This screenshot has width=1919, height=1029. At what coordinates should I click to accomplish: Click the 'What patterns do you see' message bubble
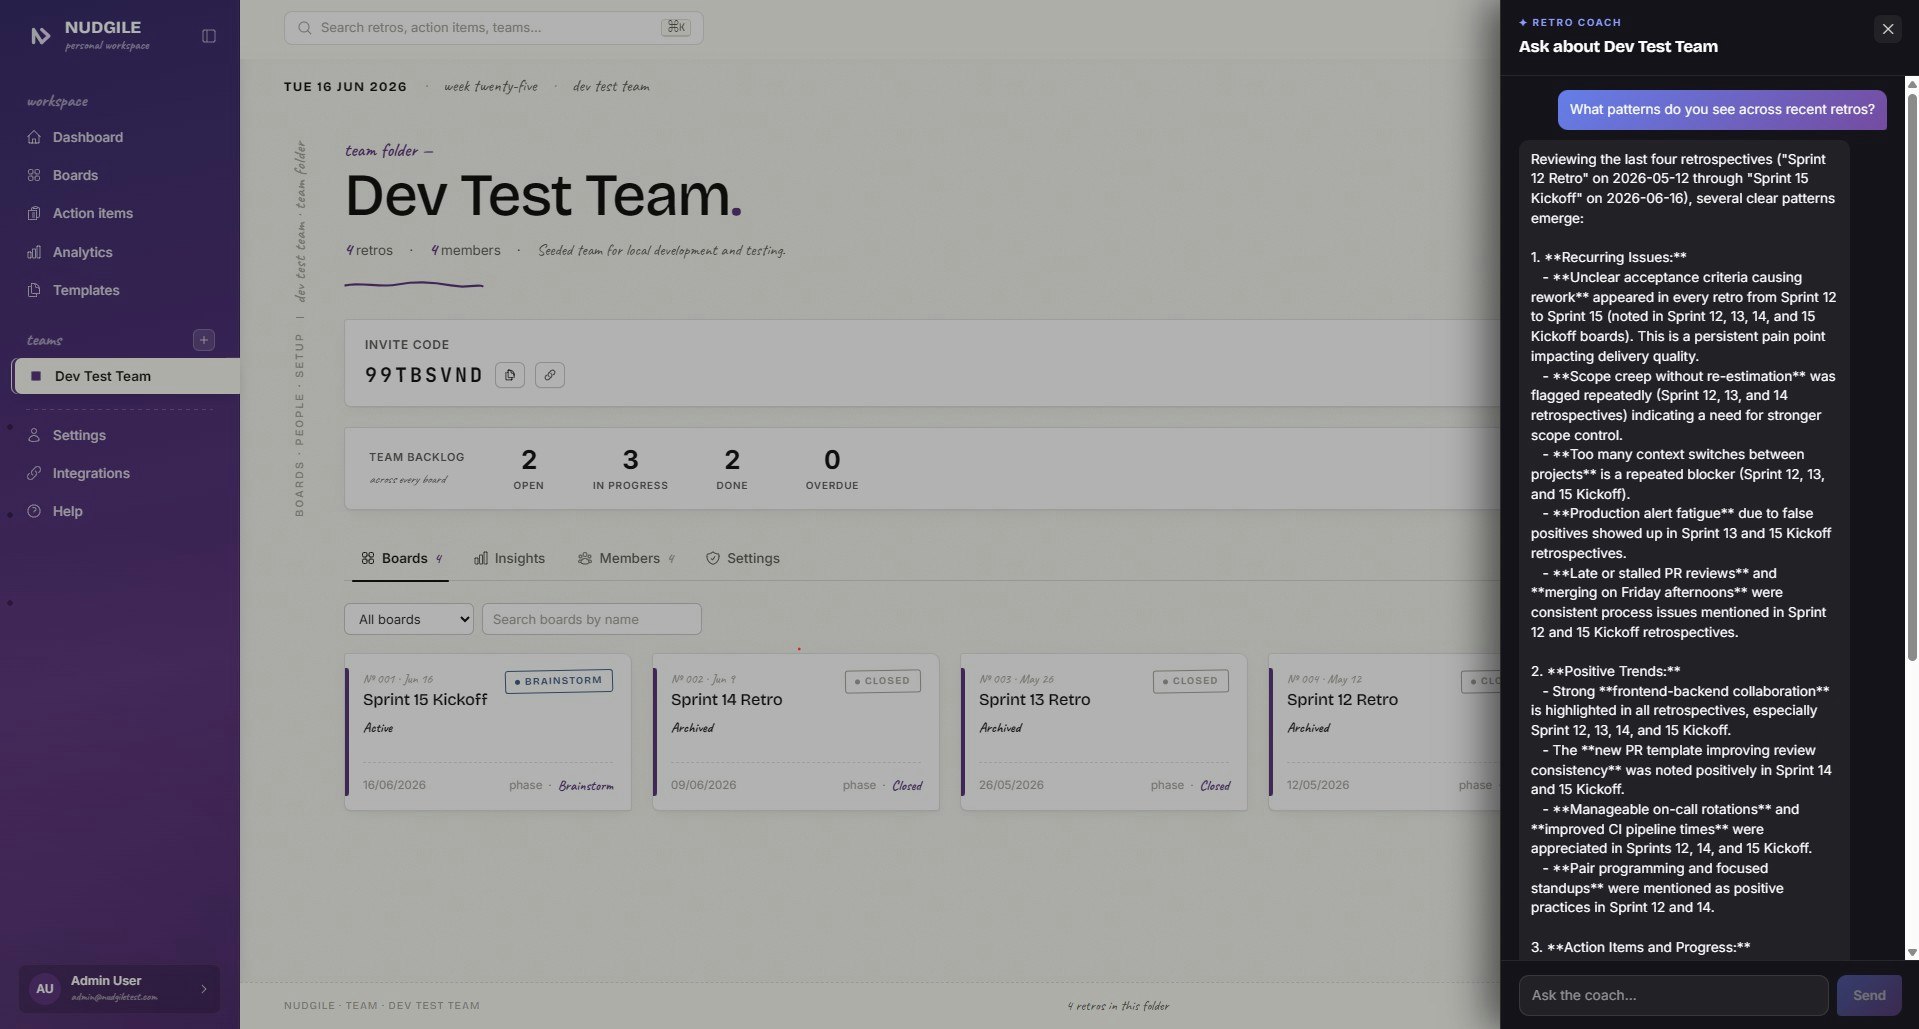(1722, 110)
